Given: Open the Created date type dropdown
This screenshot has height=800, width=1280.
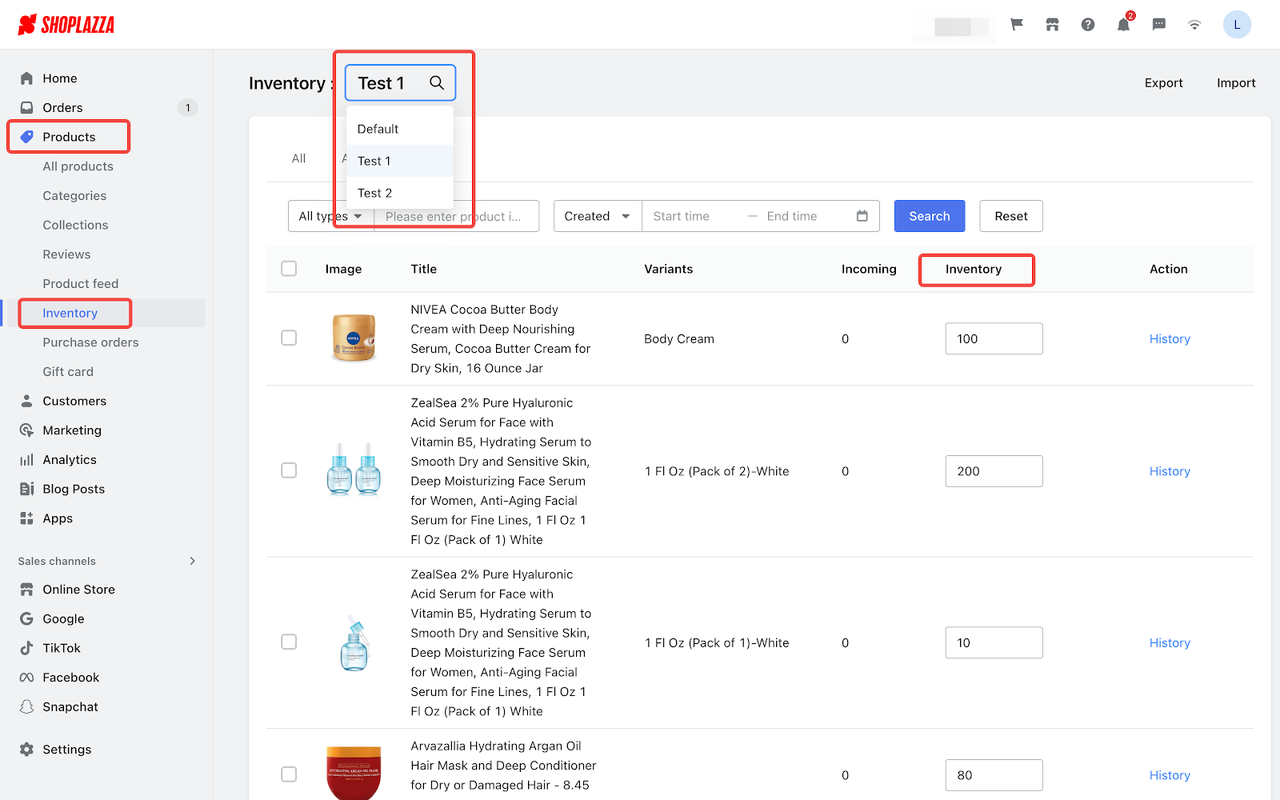Looking at the screenshot, I should point(597,216).
